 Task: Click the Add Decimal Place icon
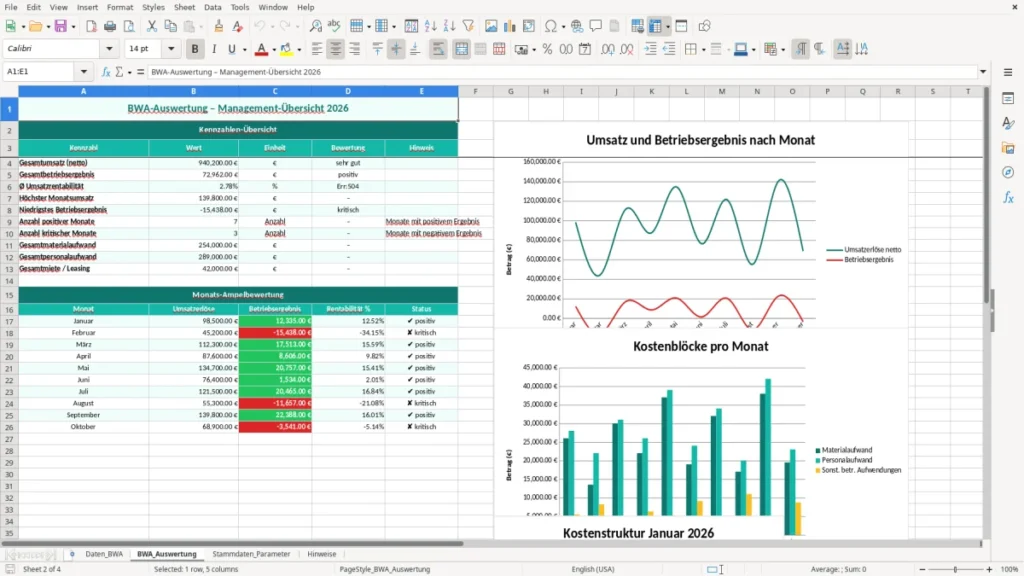[607, 49]
